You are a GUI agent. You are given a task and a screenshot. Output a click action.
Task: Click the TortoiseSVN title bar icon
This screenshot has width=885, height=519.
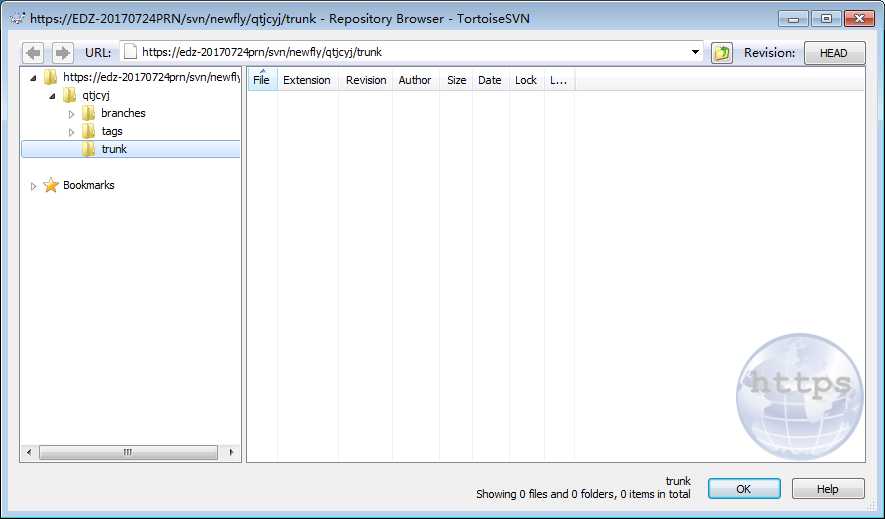click(x=17, y=18)
